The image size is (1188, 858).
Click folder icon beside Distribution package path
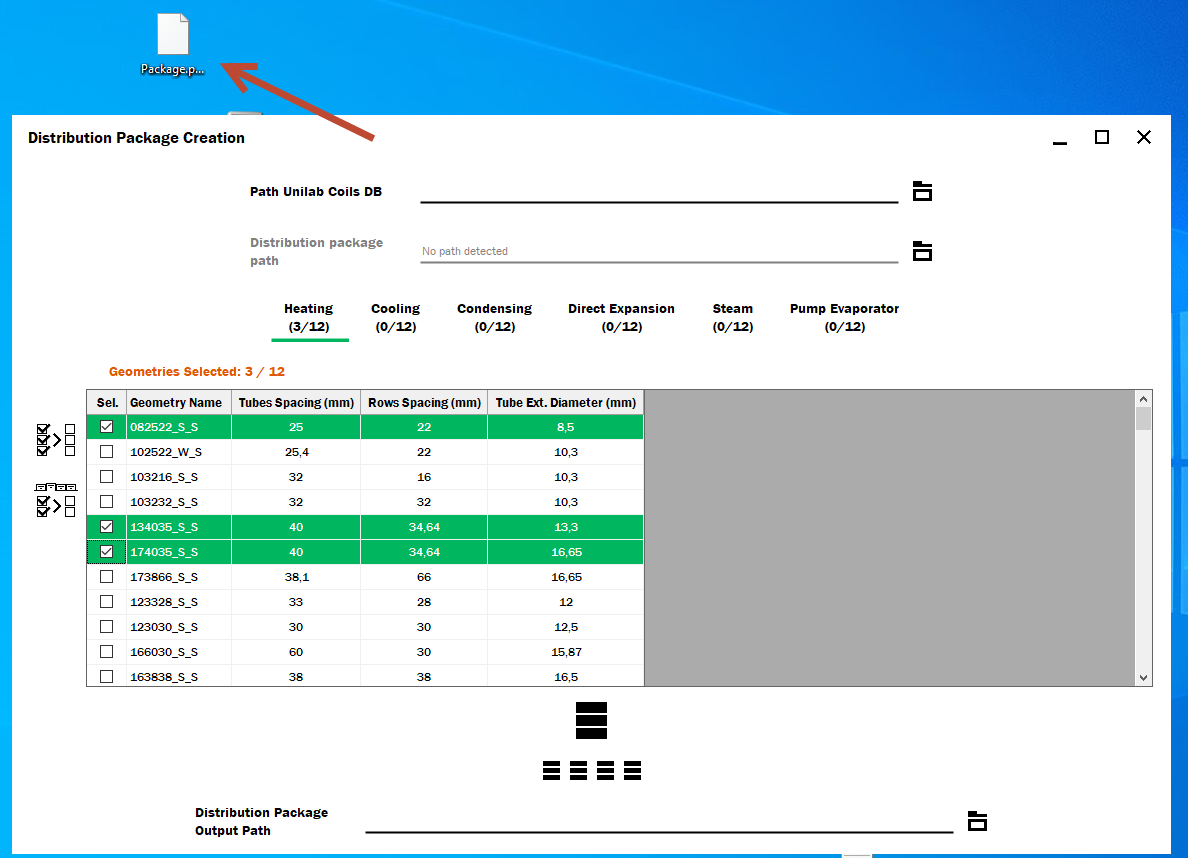[922, 251]
